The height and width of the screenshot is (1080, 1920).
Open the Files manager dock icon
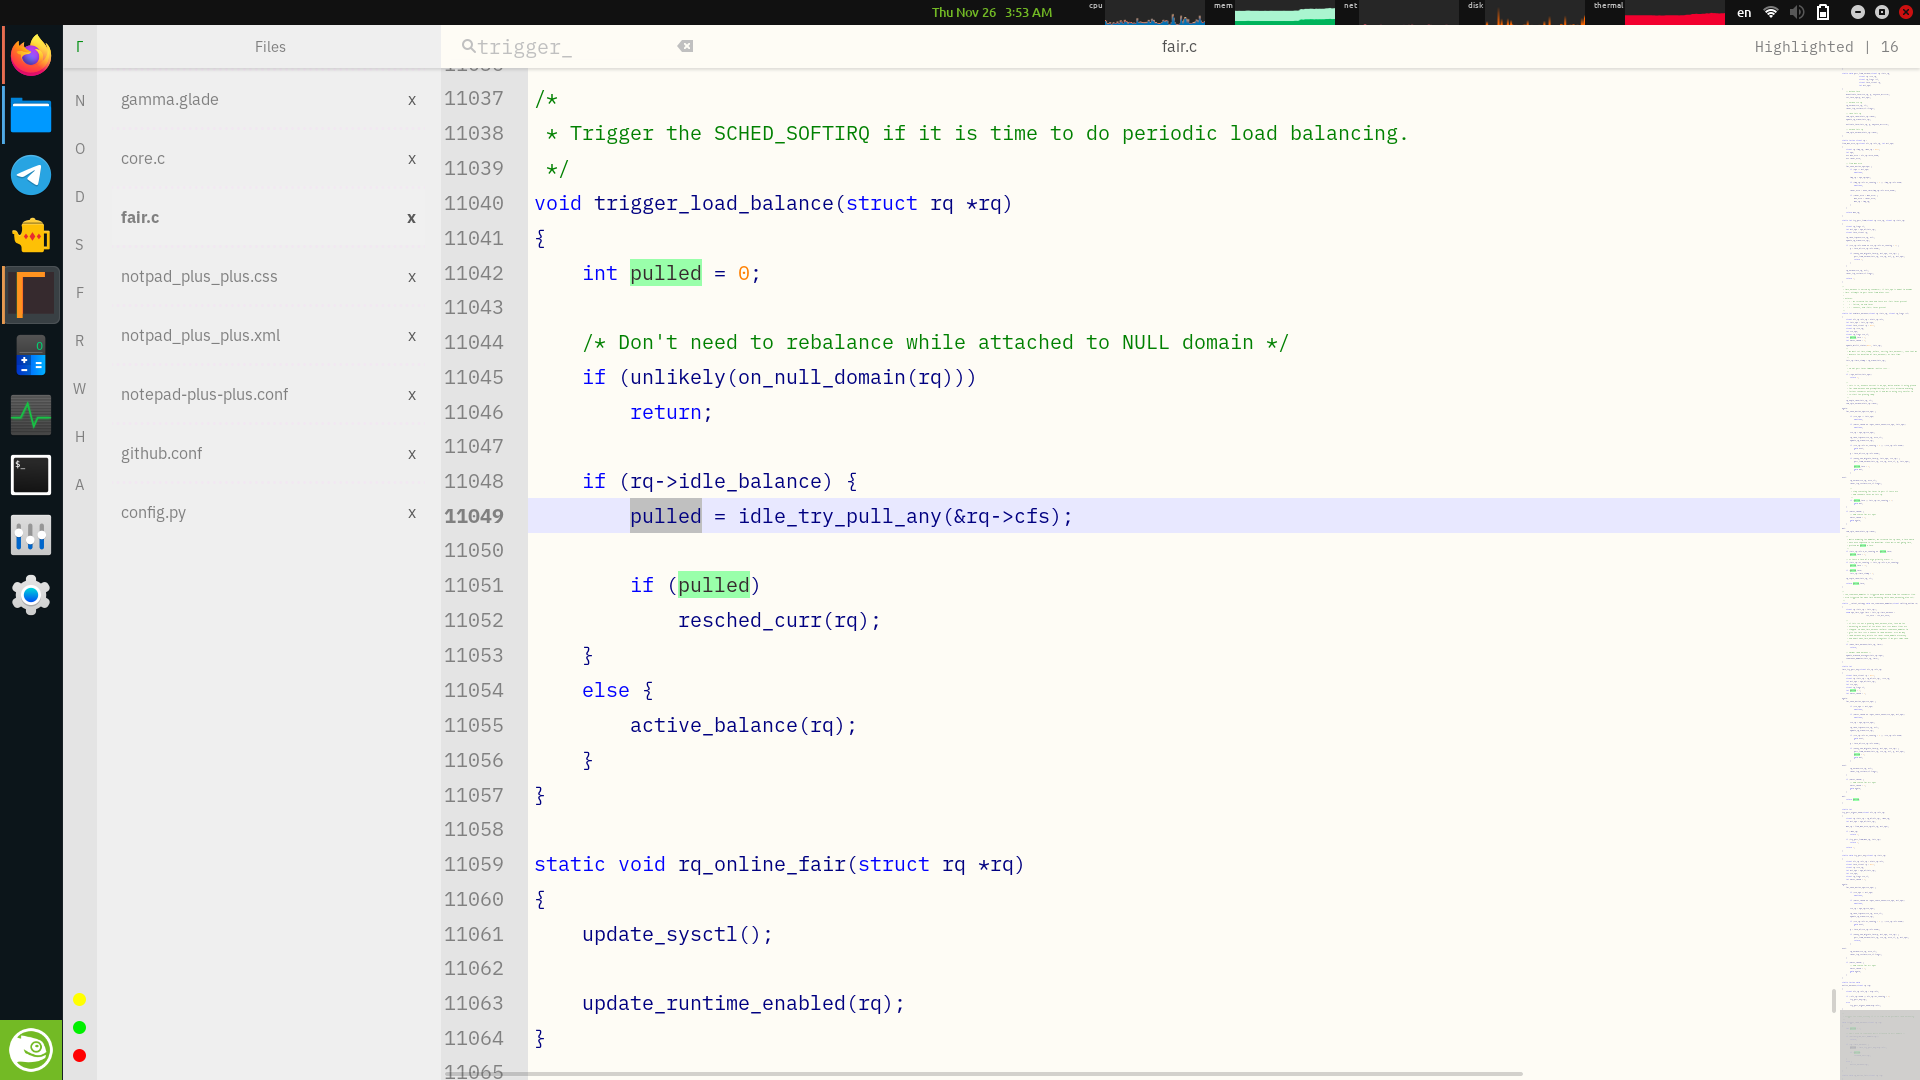31,115
